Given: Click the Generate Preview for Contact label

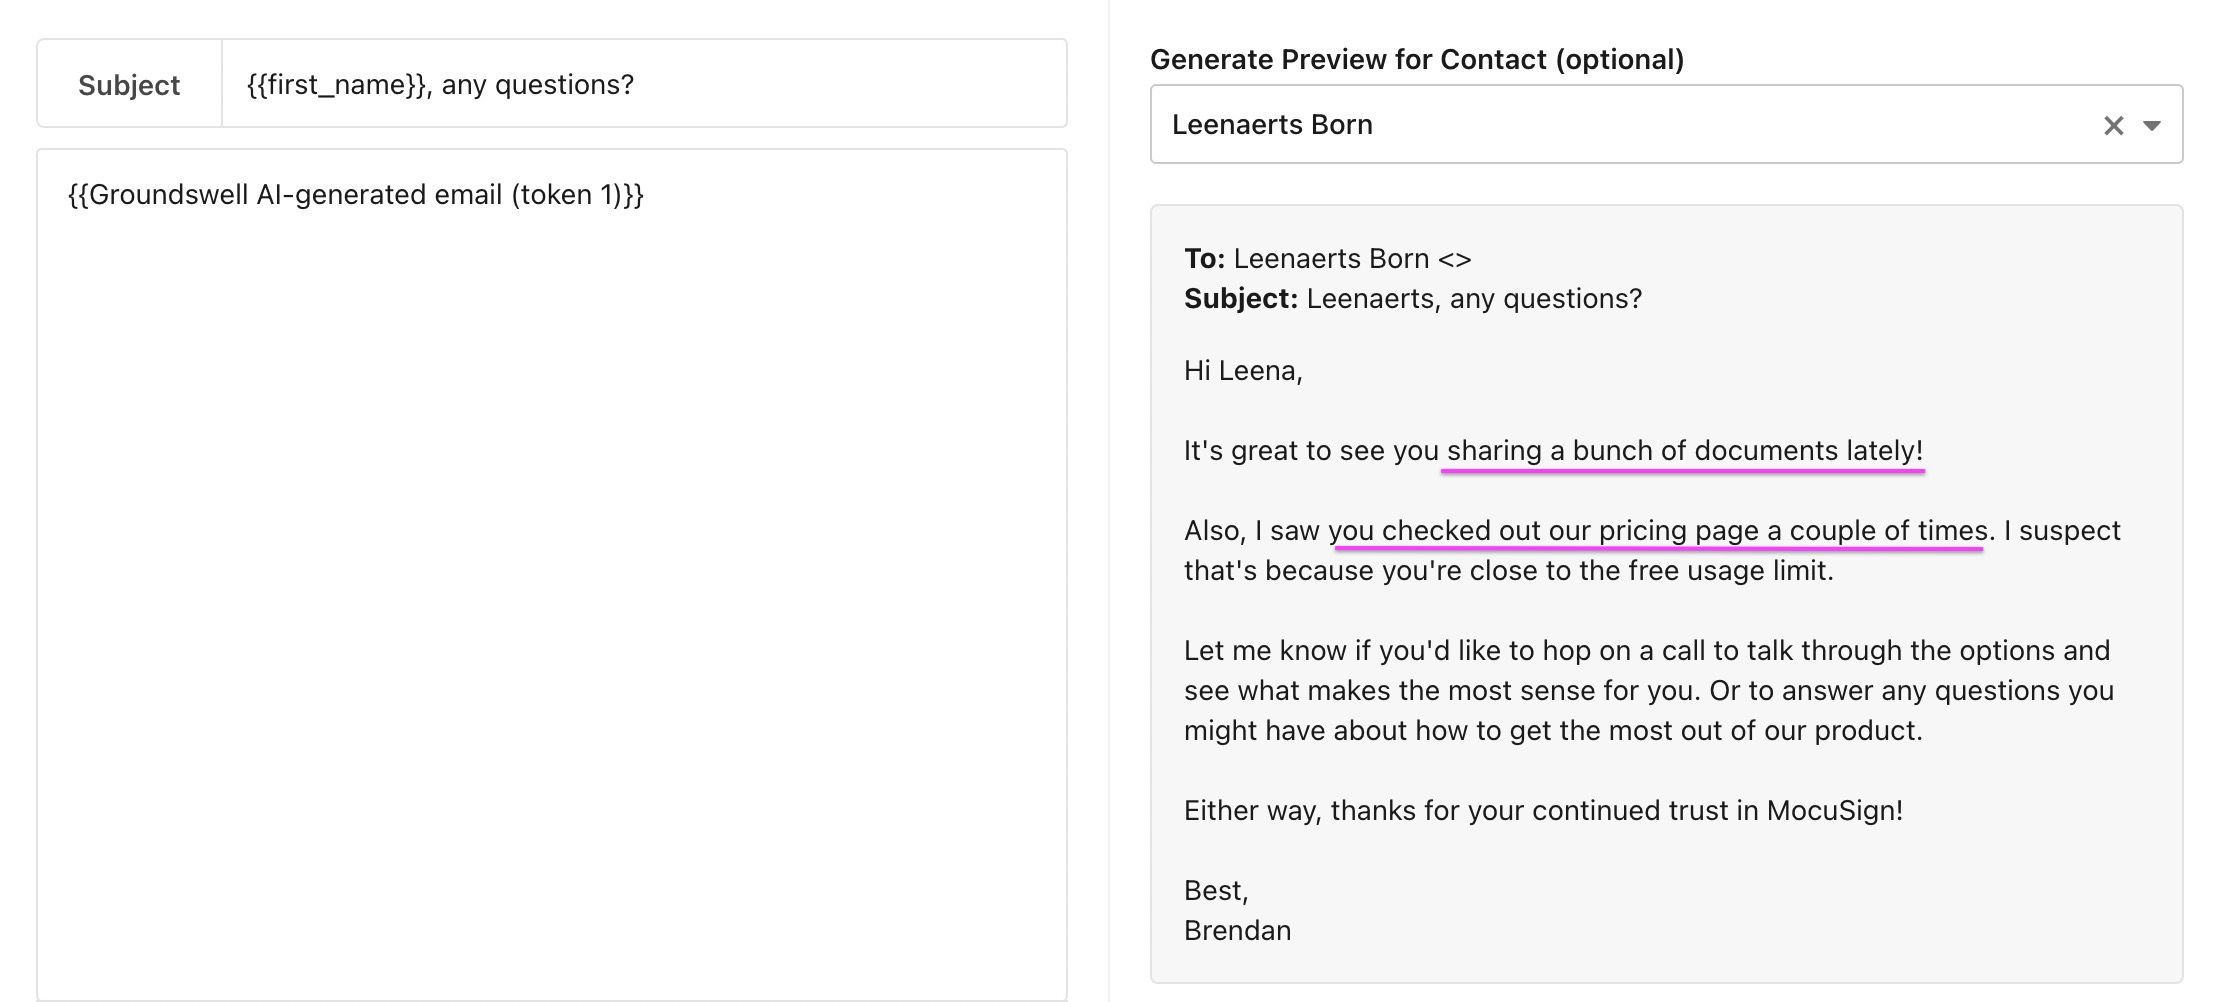Looking at the screenshot, I should 1416,59.
